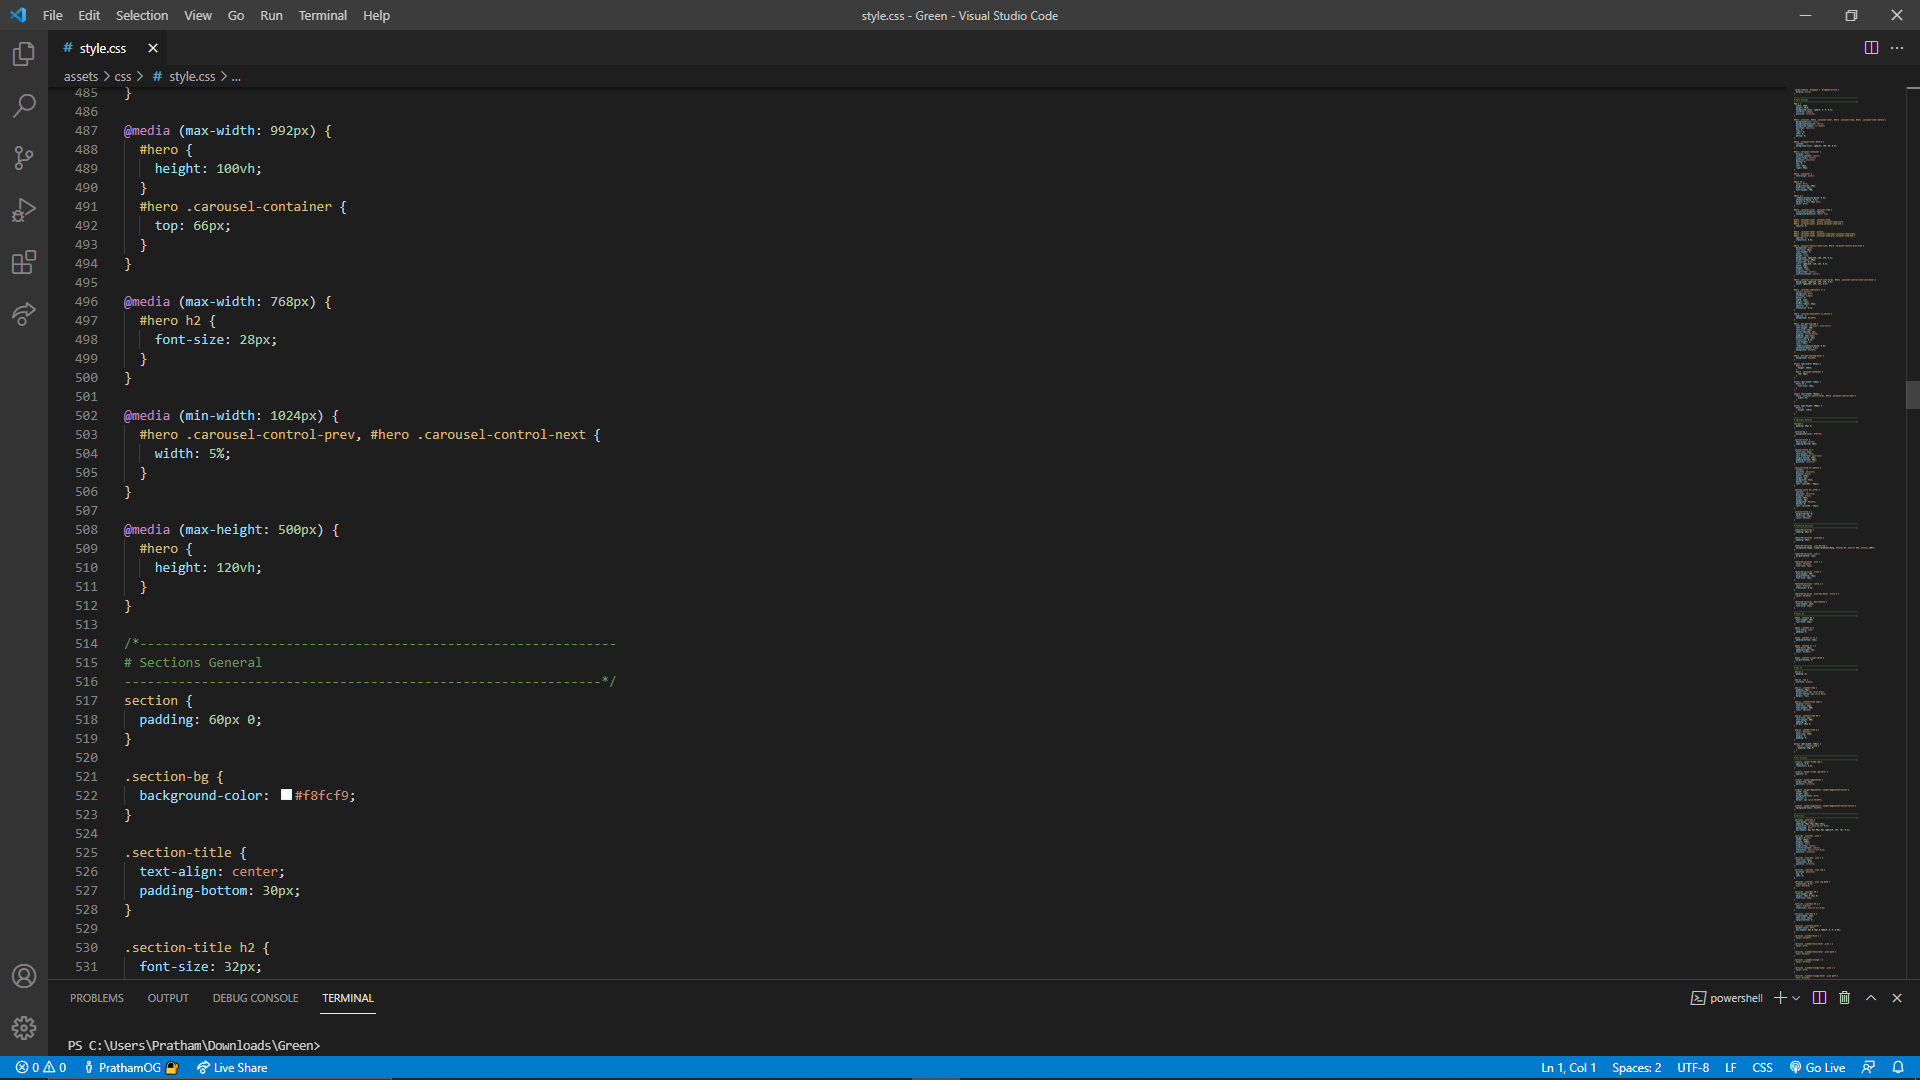Screen dimensions: 1920x1080
Task: Open the launch profile dropdown beside new terminal
Action: pyautogui.click(x=1797, y=998)
